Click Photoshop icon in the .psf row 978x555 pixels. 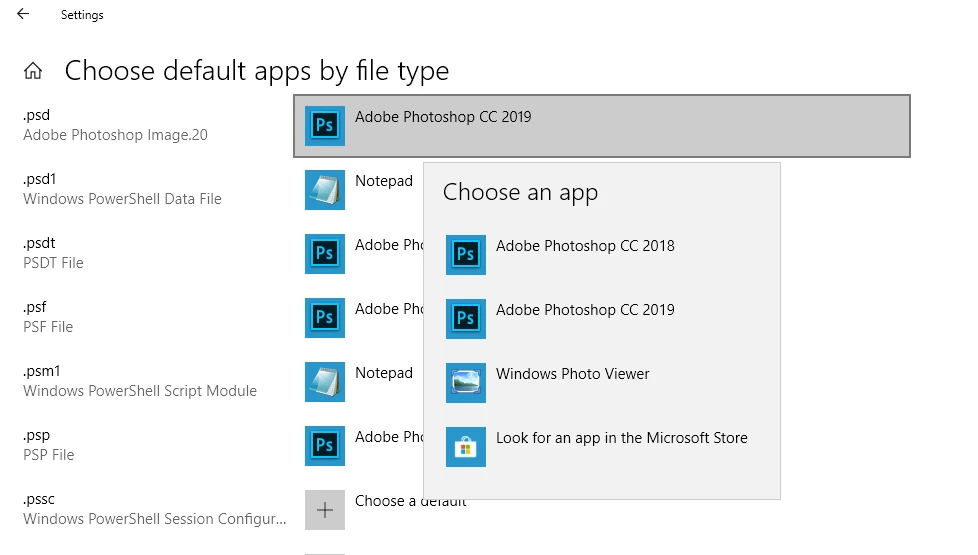[325, 317]
